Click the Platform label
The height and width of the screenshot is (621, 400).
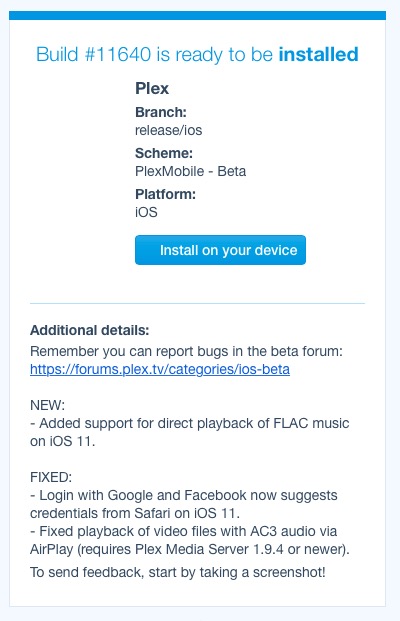[x=166, y=194]
